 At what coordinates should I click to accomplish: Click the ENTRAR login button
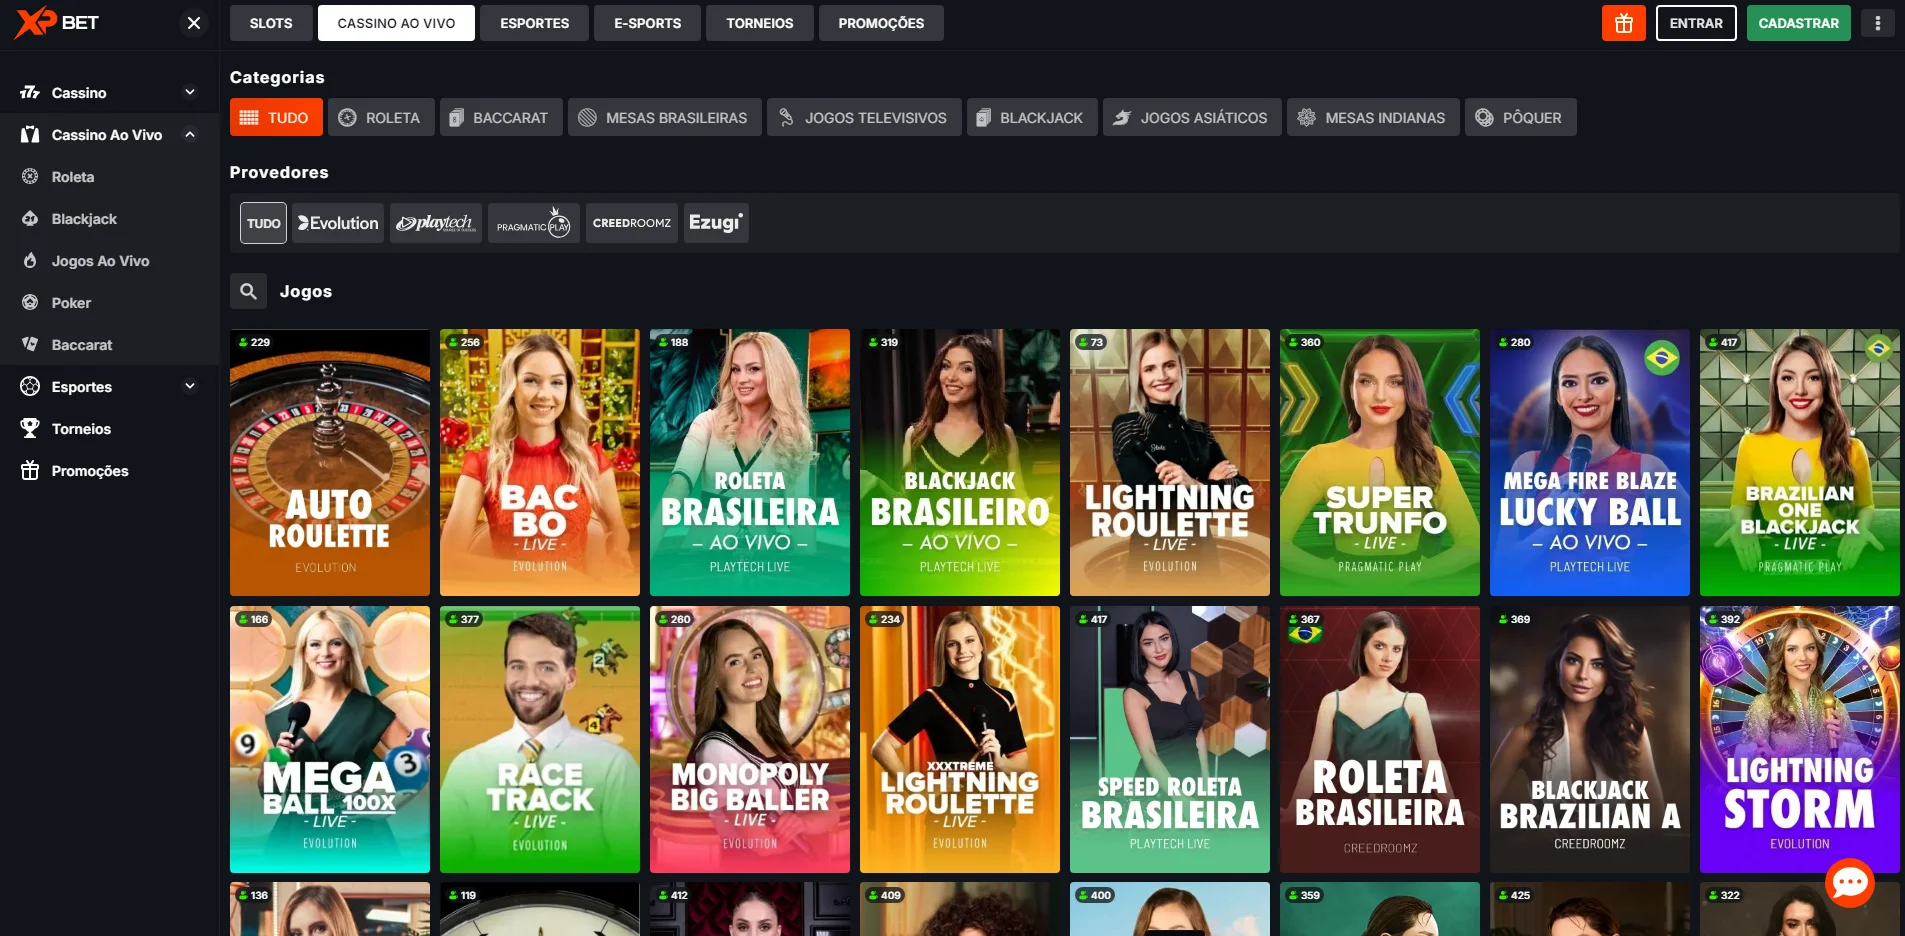1696,23
